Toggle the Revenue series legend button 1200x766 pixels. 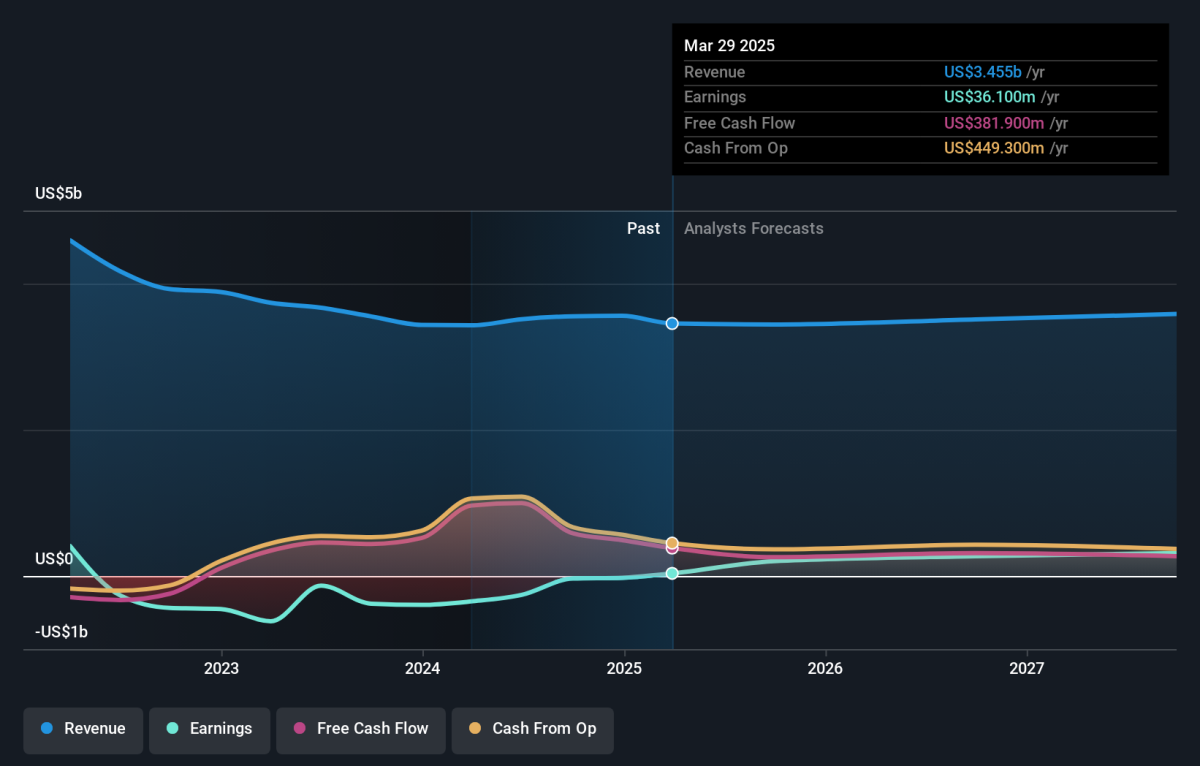pyautogui.click(x=84, y=729)
